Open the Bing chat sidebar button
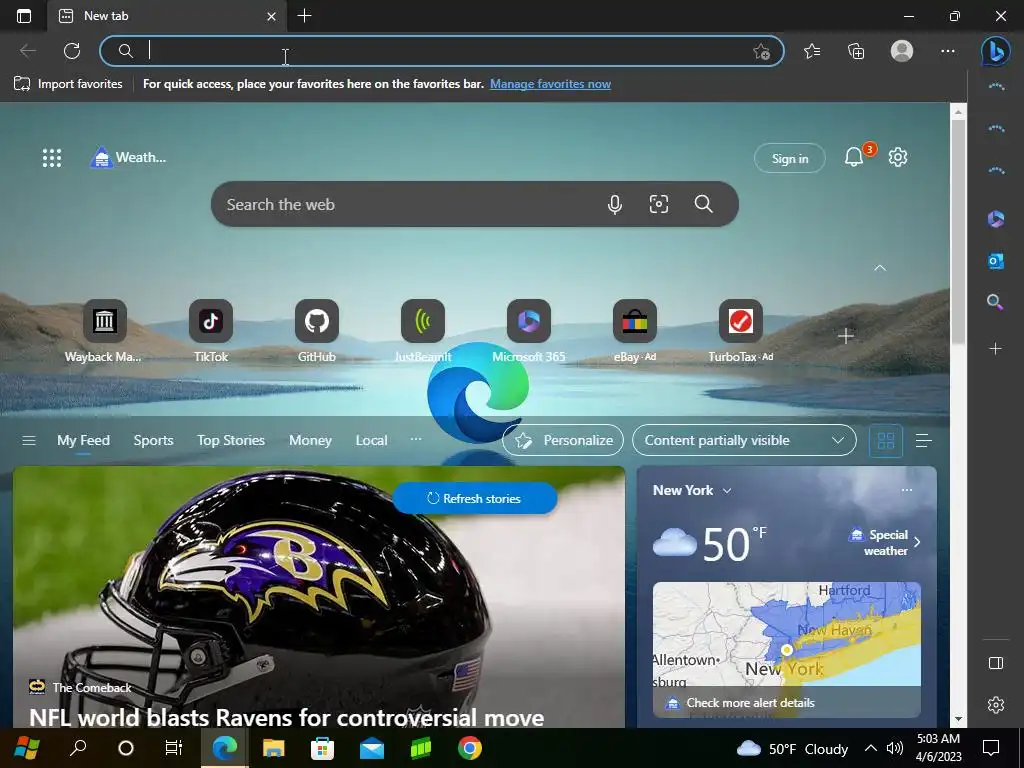 [x=996, y=51]
